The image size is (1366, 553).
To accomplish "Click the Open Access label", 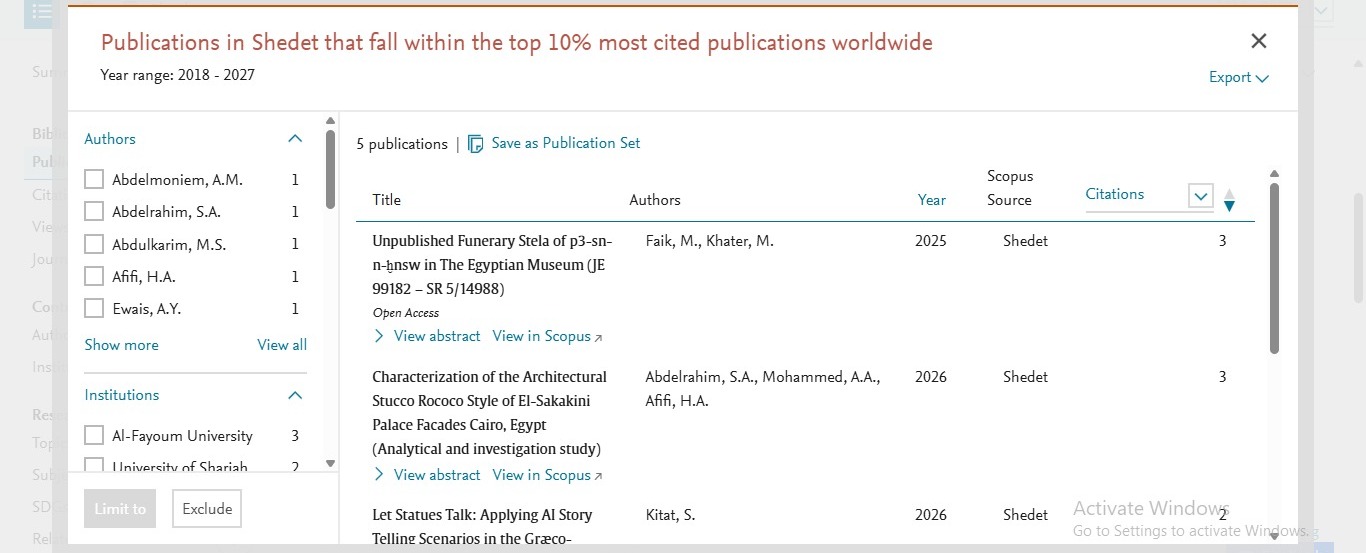I will tap(405, 313).
